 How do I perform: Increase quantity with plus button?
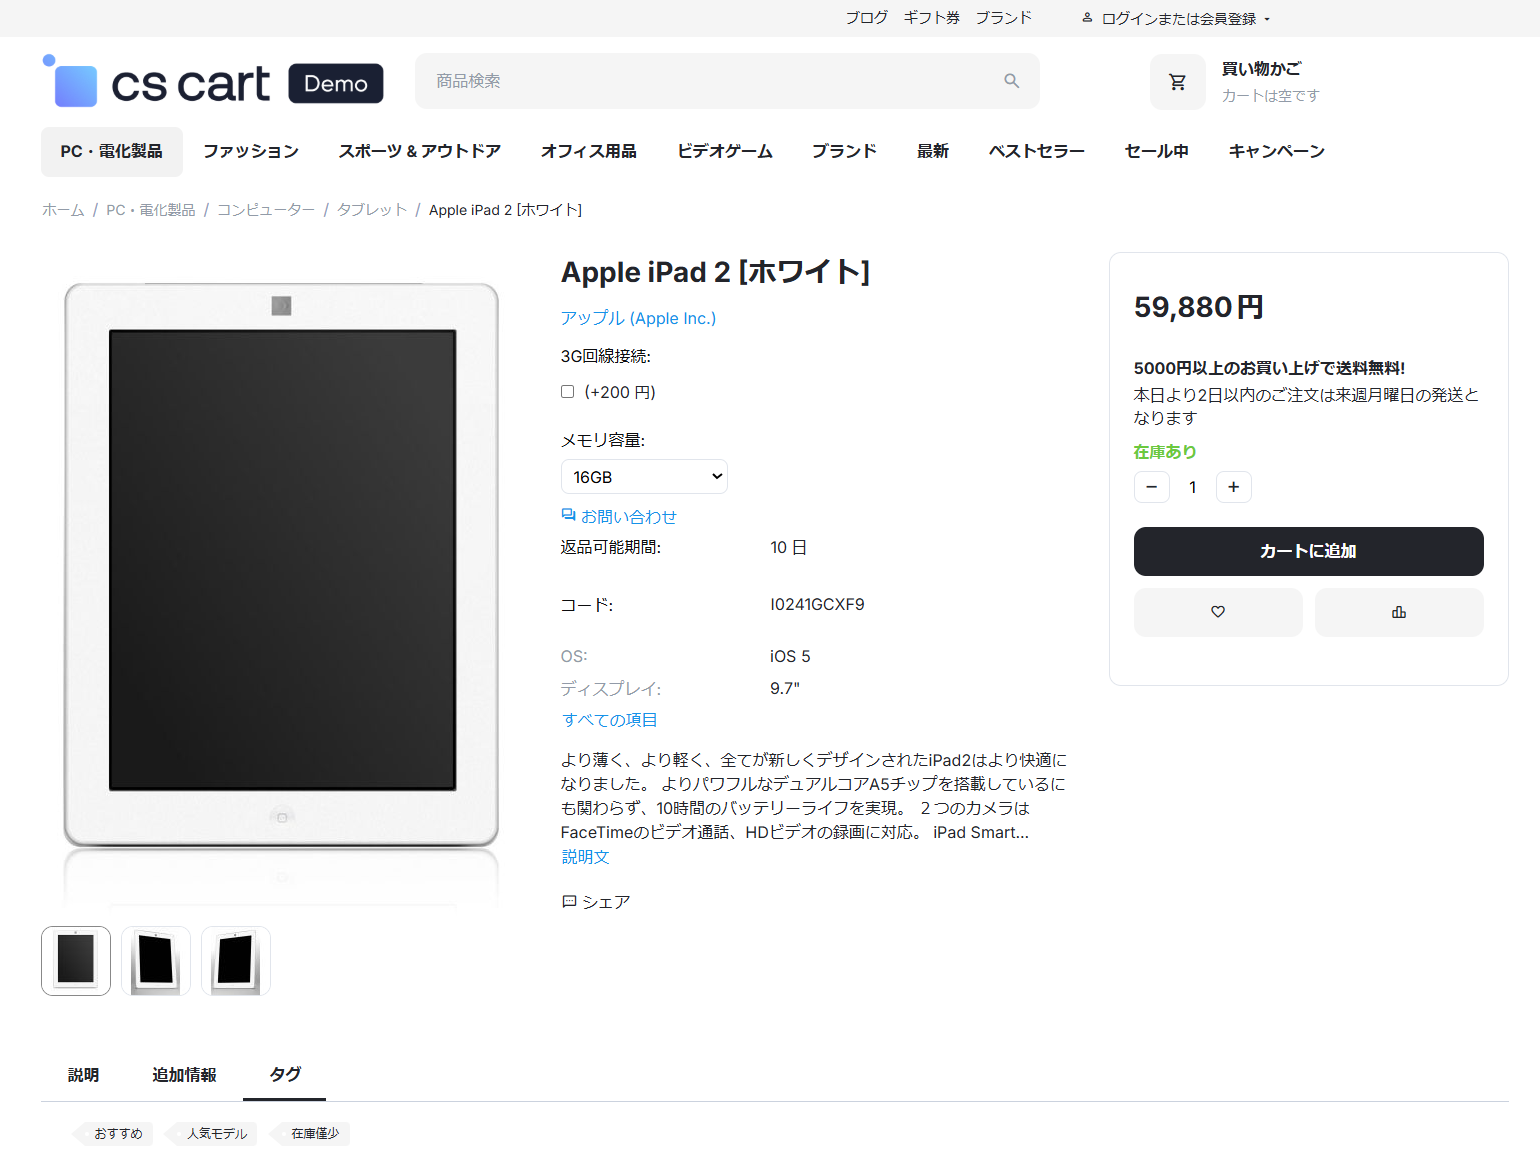tap(1233, 487)
